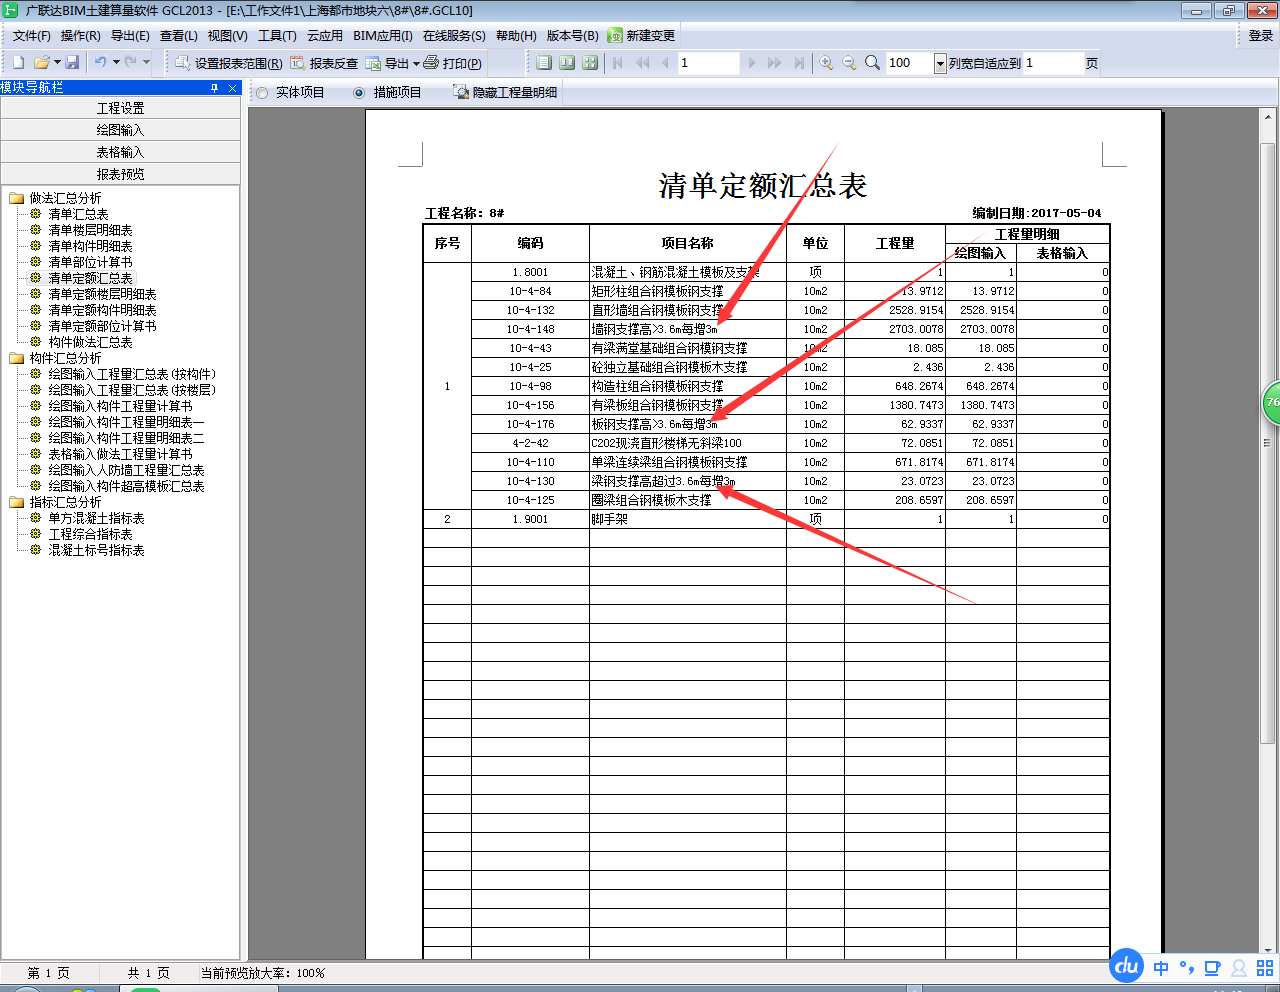Image resolution: width=1280 pixels, height=992 pixels.
Task: Click 报表反查 report check tool
Action: click(x=324, y=63)
